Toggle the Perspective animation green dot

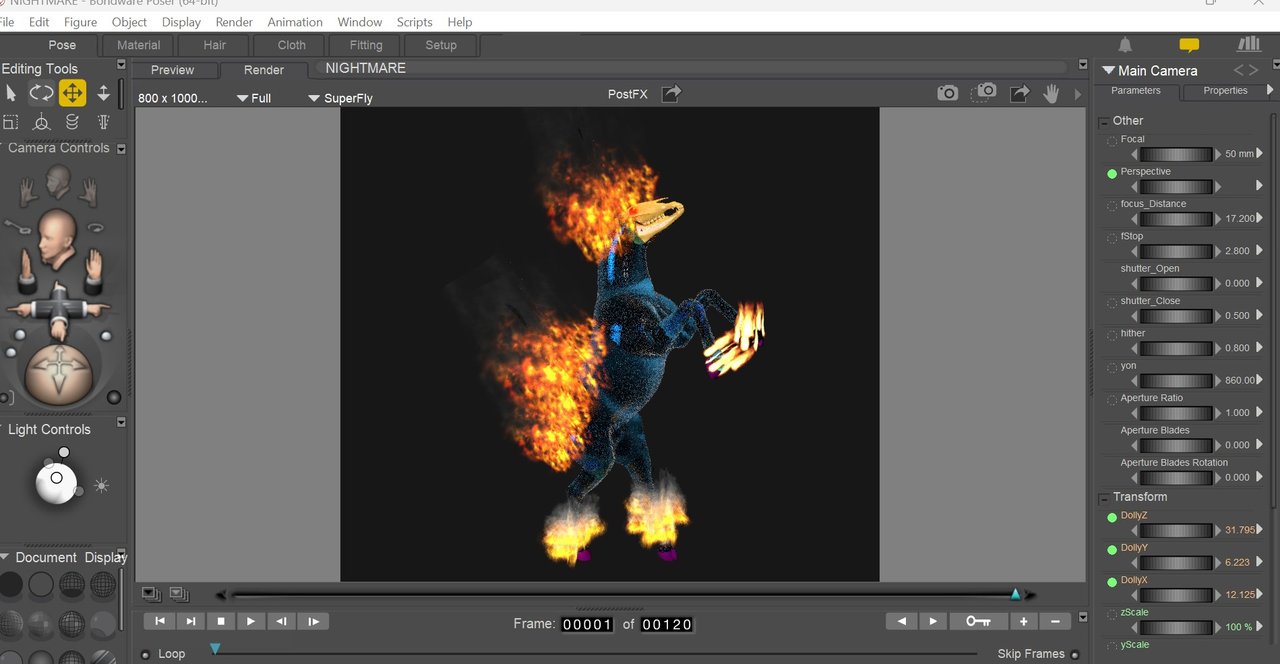tap(1112, 173)
